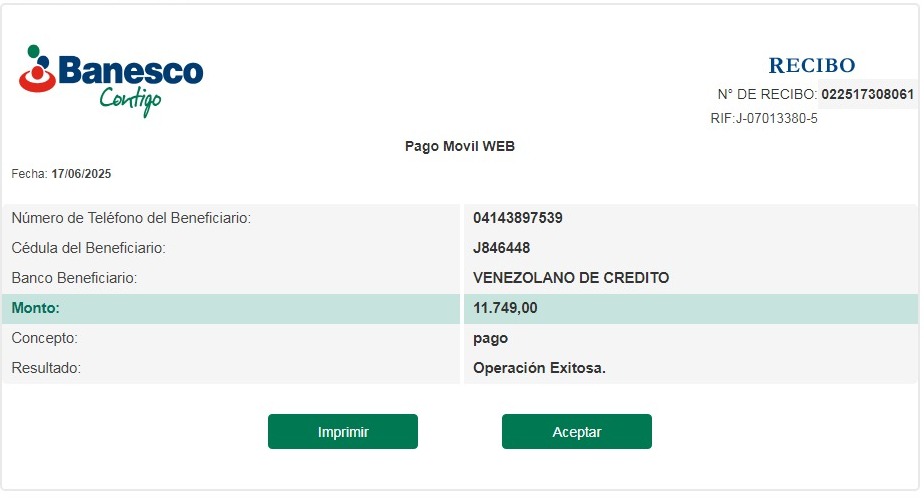Viewport: 924px width, 499px height.
Task: Click the RIF J-07013380-5 text
Action: [x=763, y=119]
